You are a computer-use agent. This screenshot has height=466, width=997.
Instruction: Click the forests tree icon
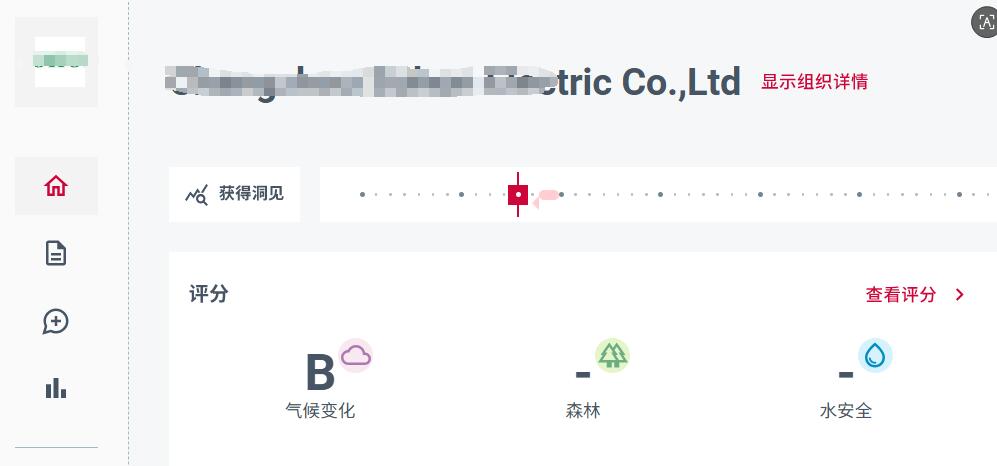(612, 355)
